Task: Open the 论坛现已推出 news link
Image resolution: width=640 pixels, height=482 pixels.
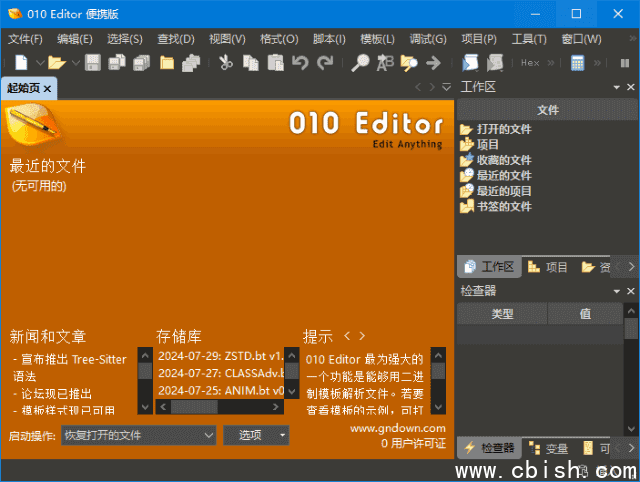Action: [x=53, y=394]
